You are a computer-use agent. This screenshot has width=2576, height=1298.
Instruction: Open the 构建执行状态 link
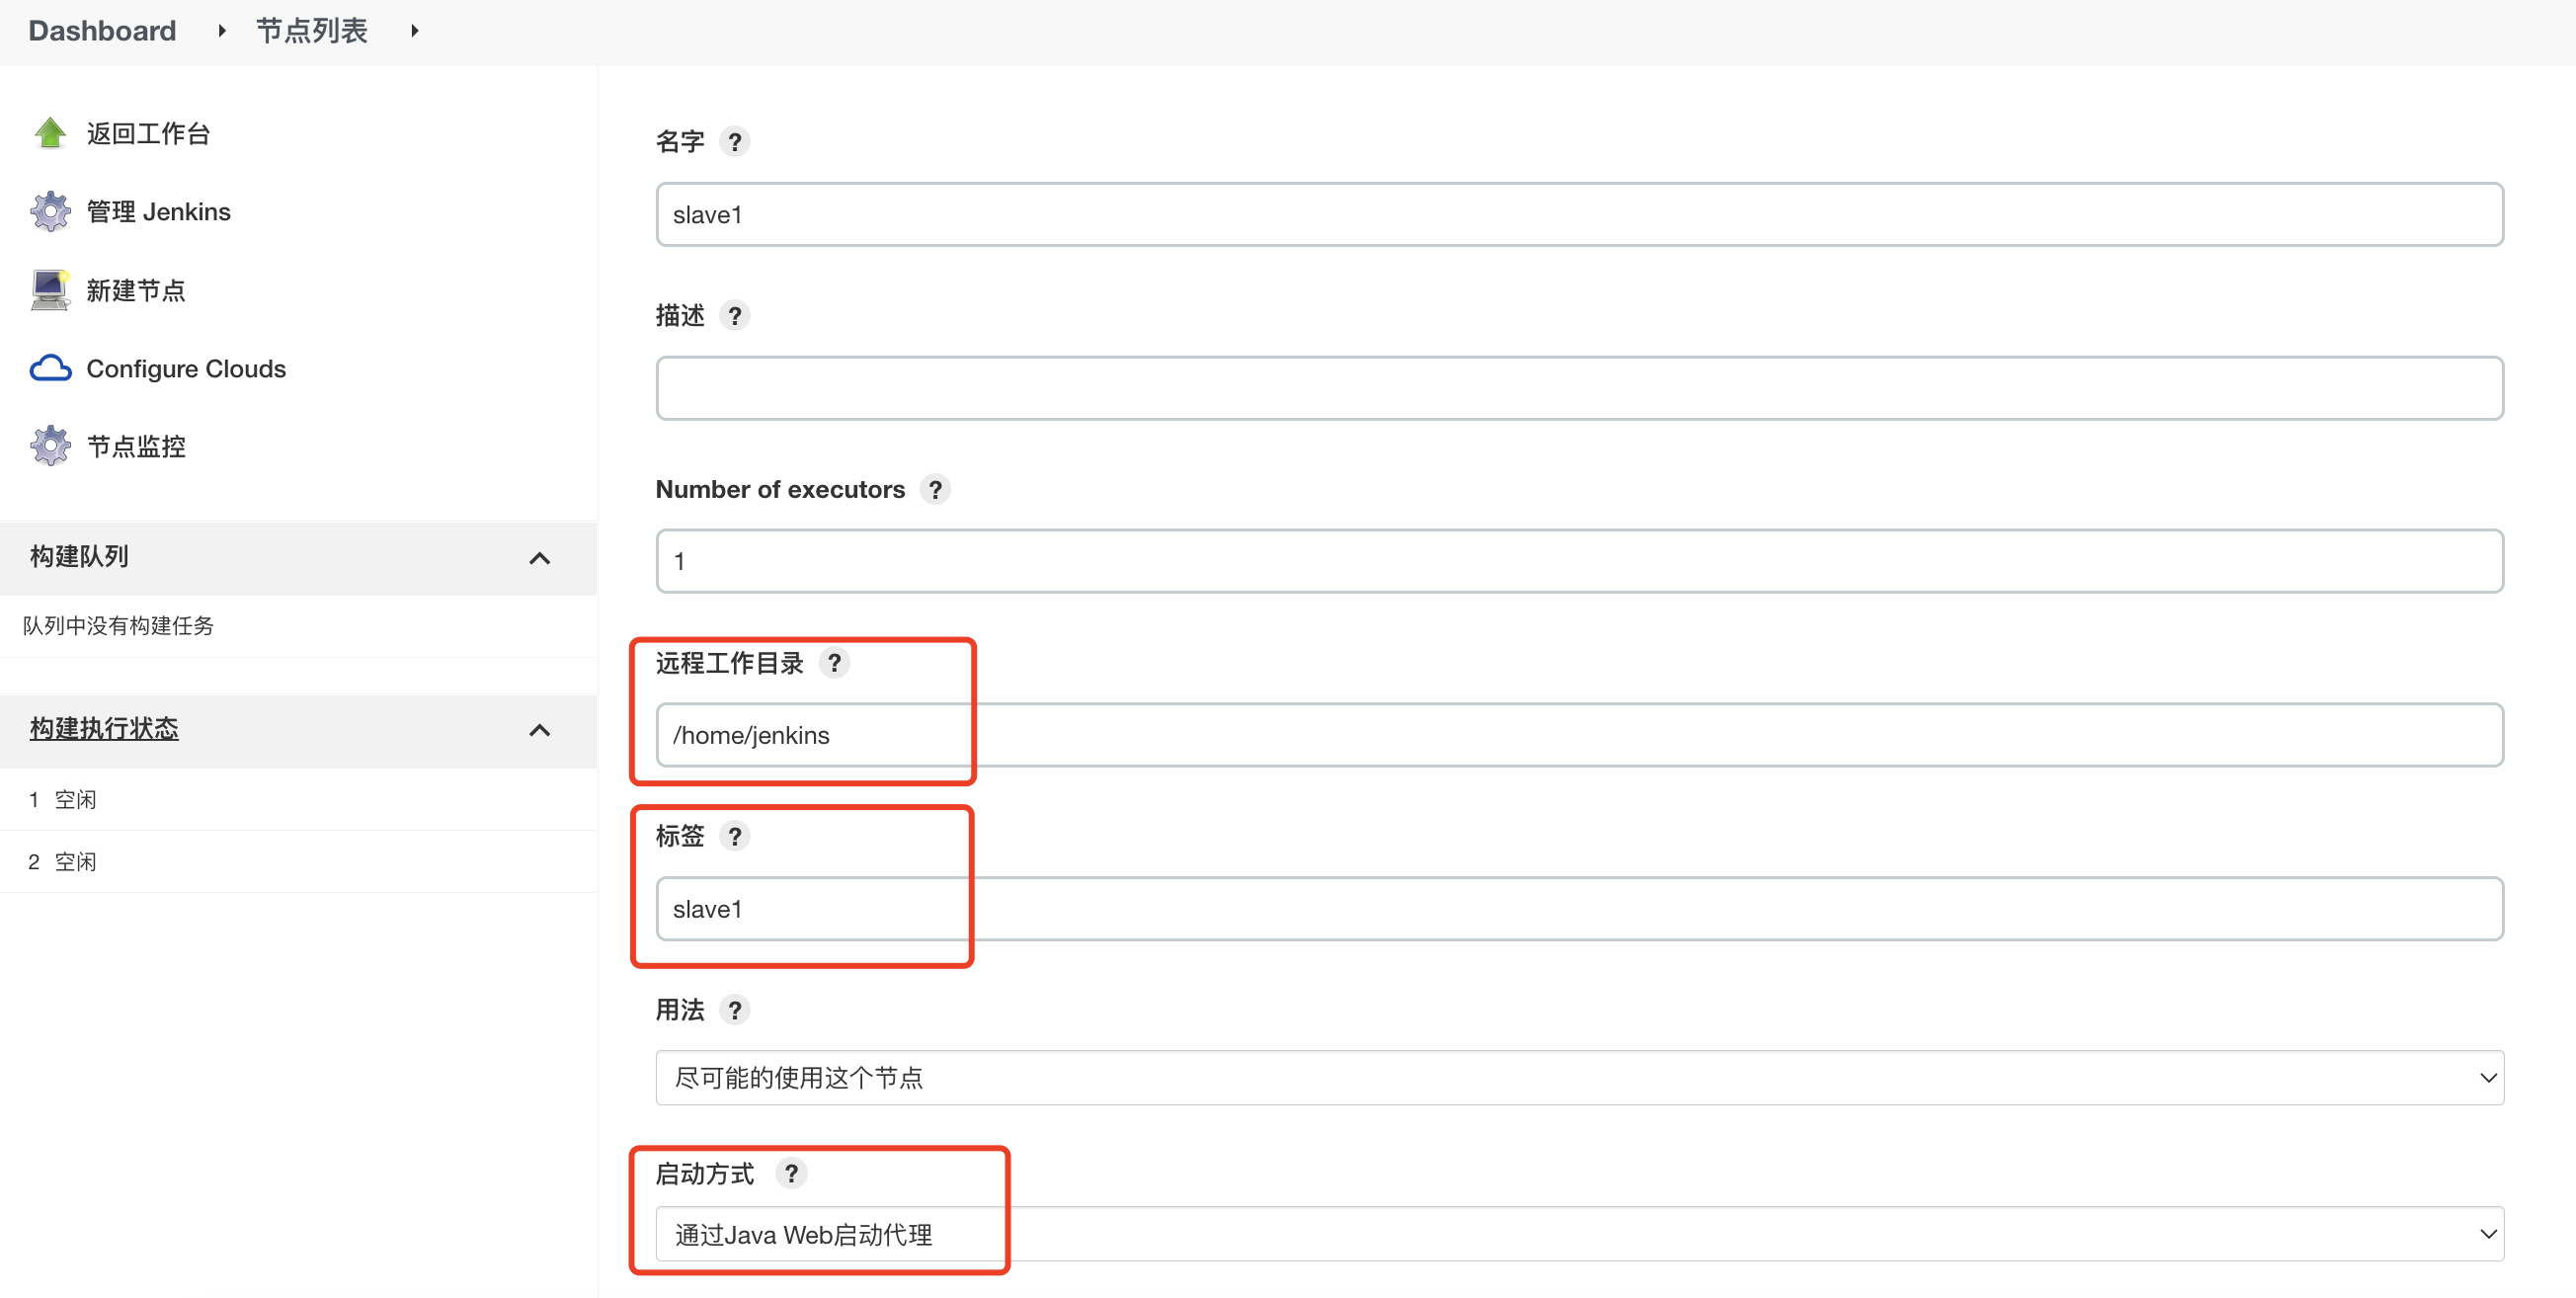click(x=104, y=728)
